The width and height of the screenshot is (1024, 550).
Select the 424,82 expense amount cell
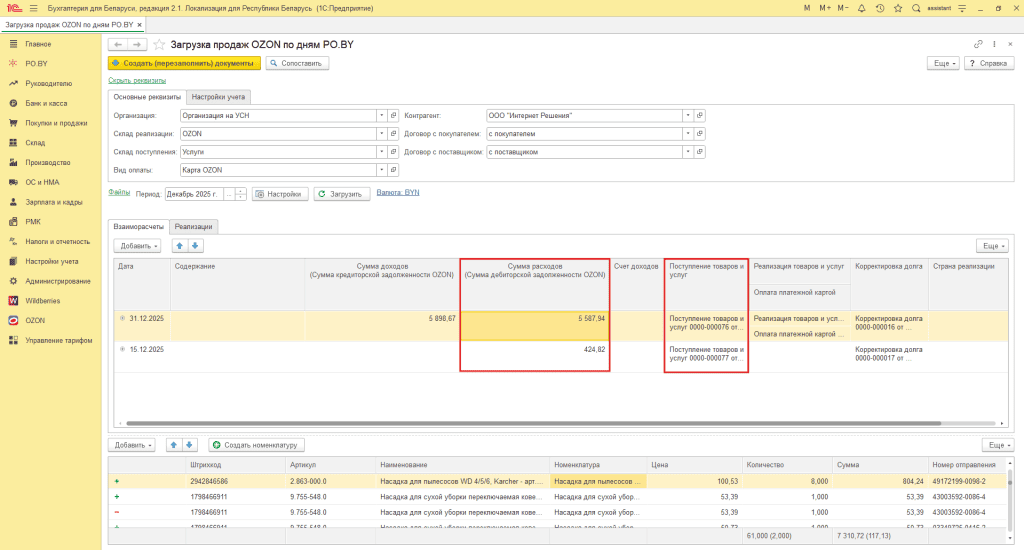(x=535, y=357)
